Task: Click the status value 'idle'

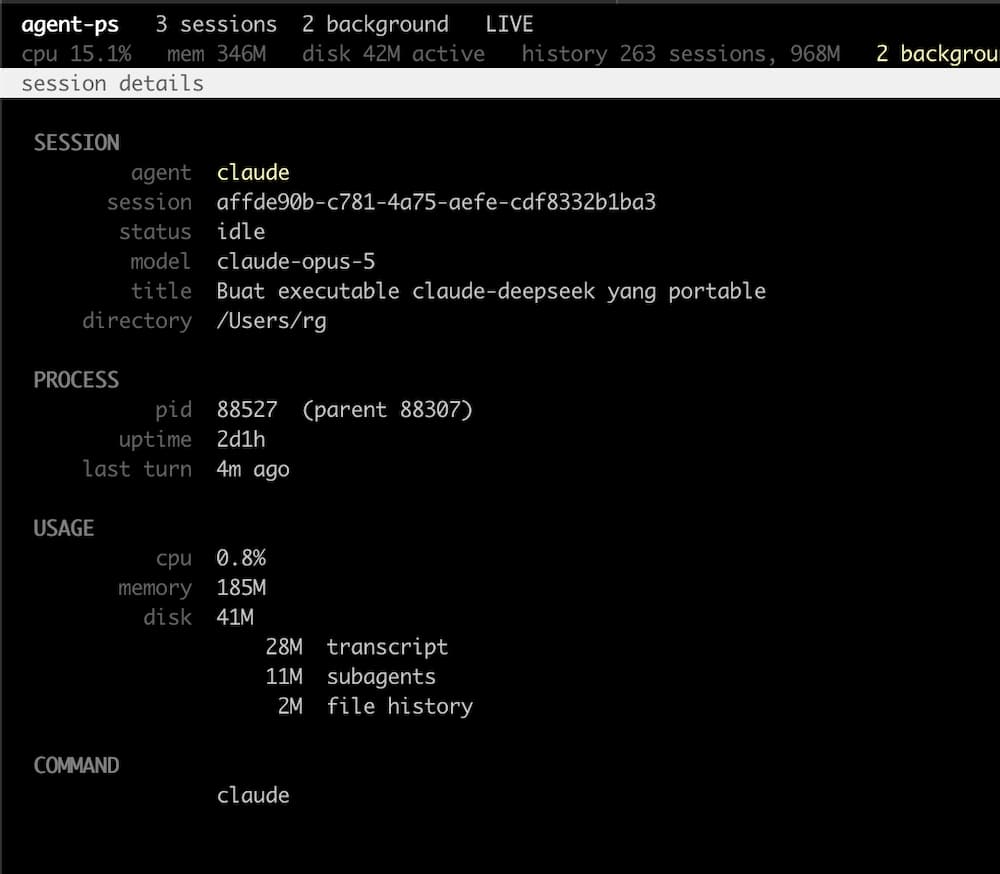Action: [241, 232]
